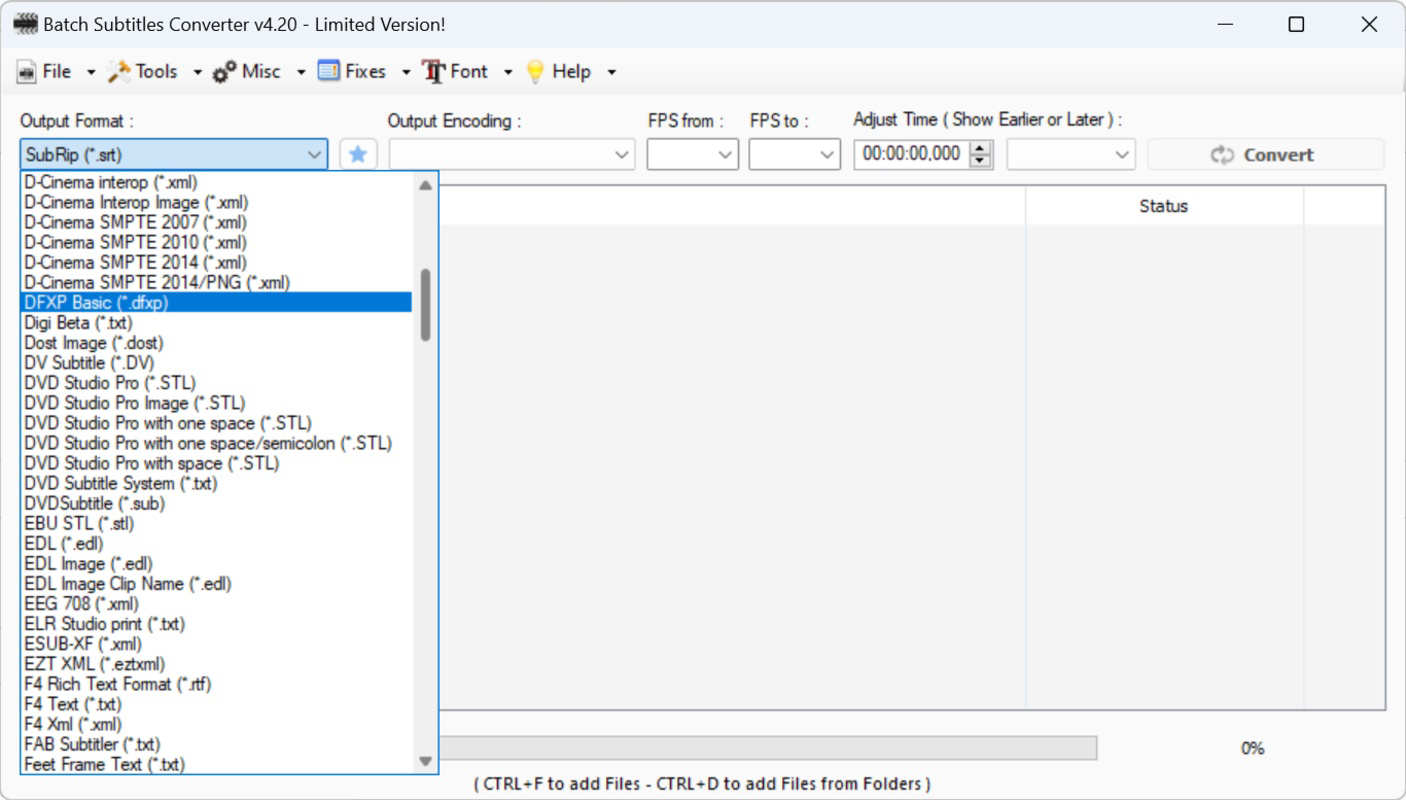1406x800 pixels.
Task: Choose DVD Subtitle System (*.txt)
Action: pyautogui.click(x=216, y=484)
